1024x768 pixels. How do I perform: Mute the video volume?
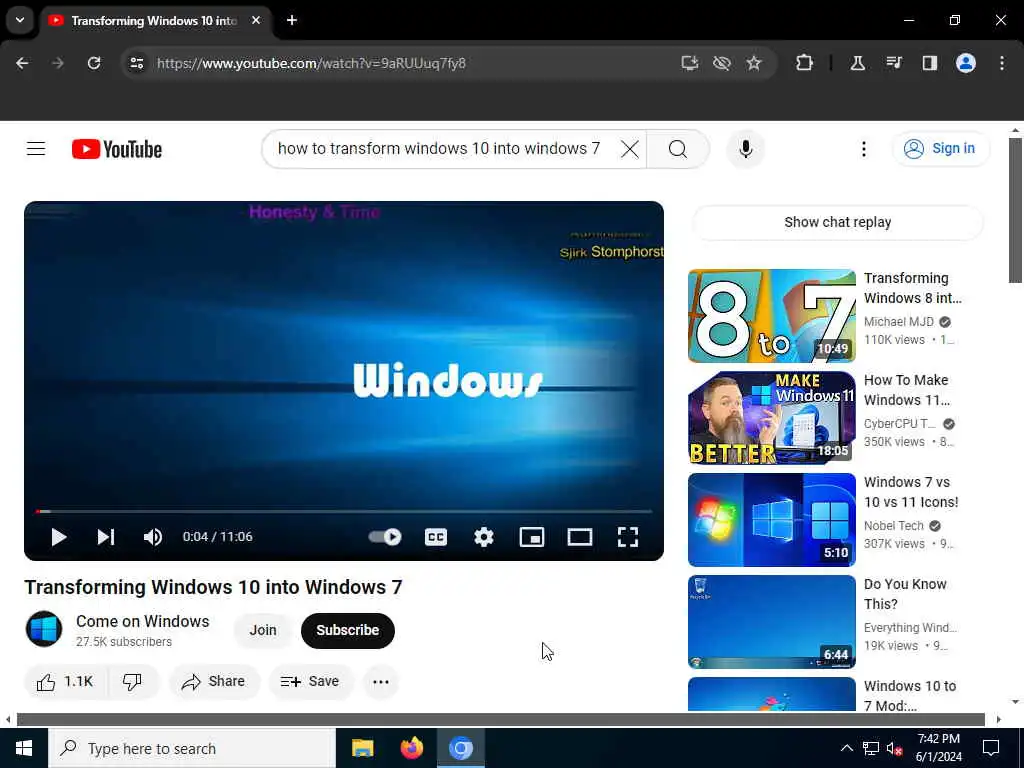click(x=153, y=537)
